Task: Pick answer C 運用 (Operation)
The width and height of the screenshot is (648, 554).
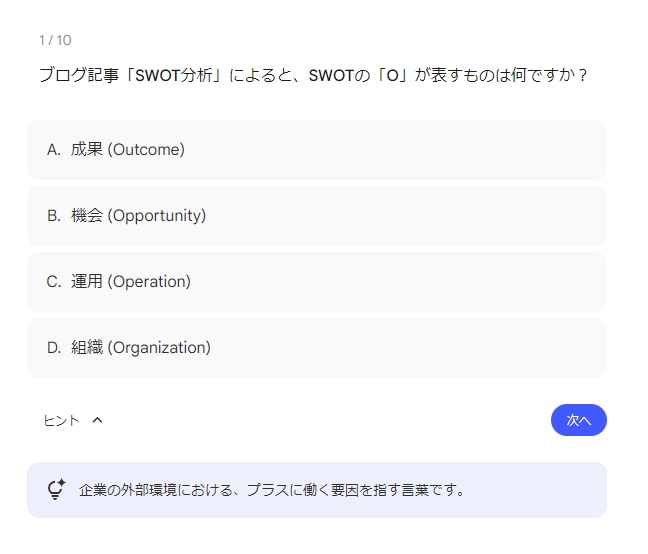Action: click(316, 282)
